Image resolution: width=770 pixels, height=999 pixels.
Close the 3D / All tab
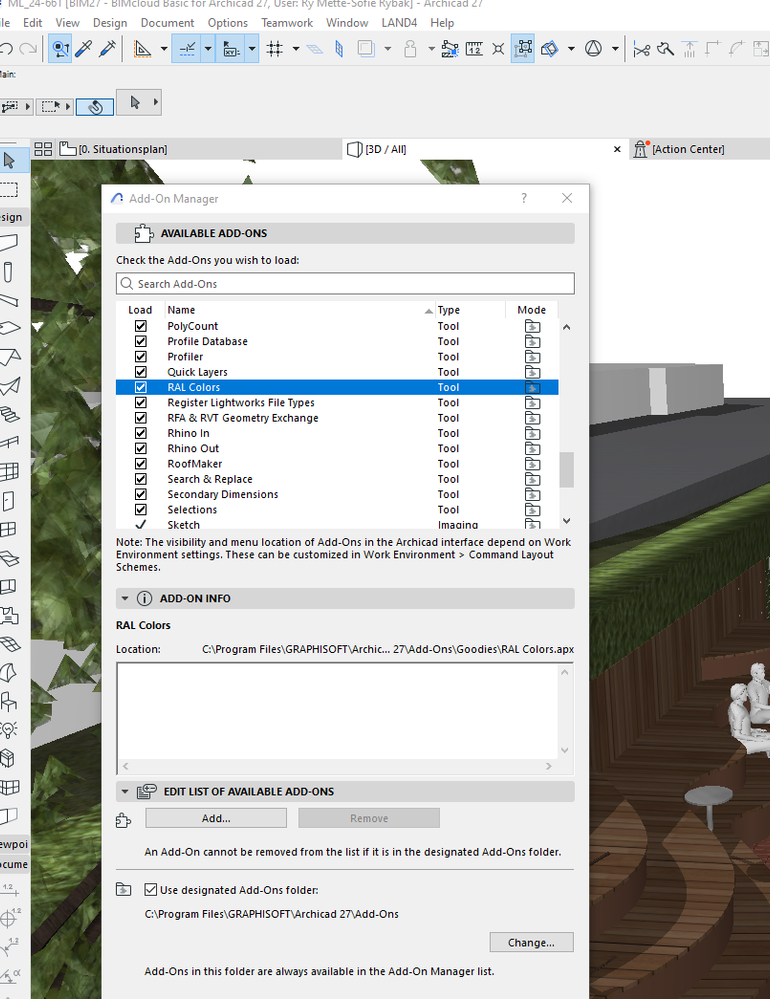[617, 149]
